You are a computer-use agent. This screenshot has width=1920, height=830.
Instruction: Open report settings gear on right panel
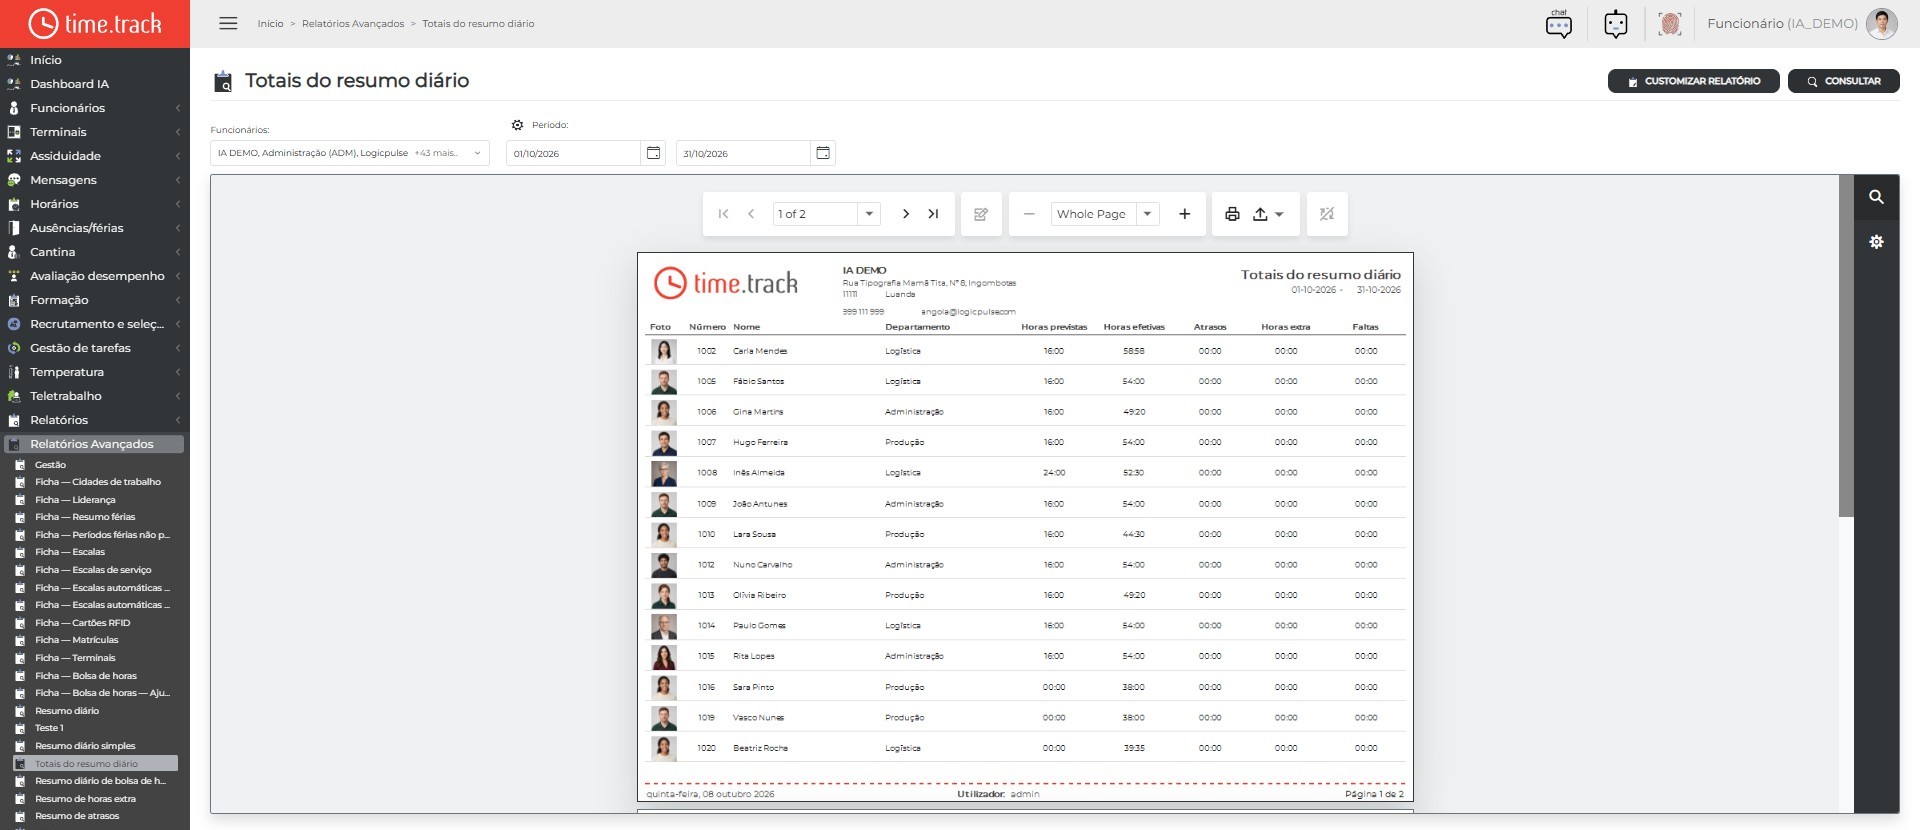point(1876,242)
